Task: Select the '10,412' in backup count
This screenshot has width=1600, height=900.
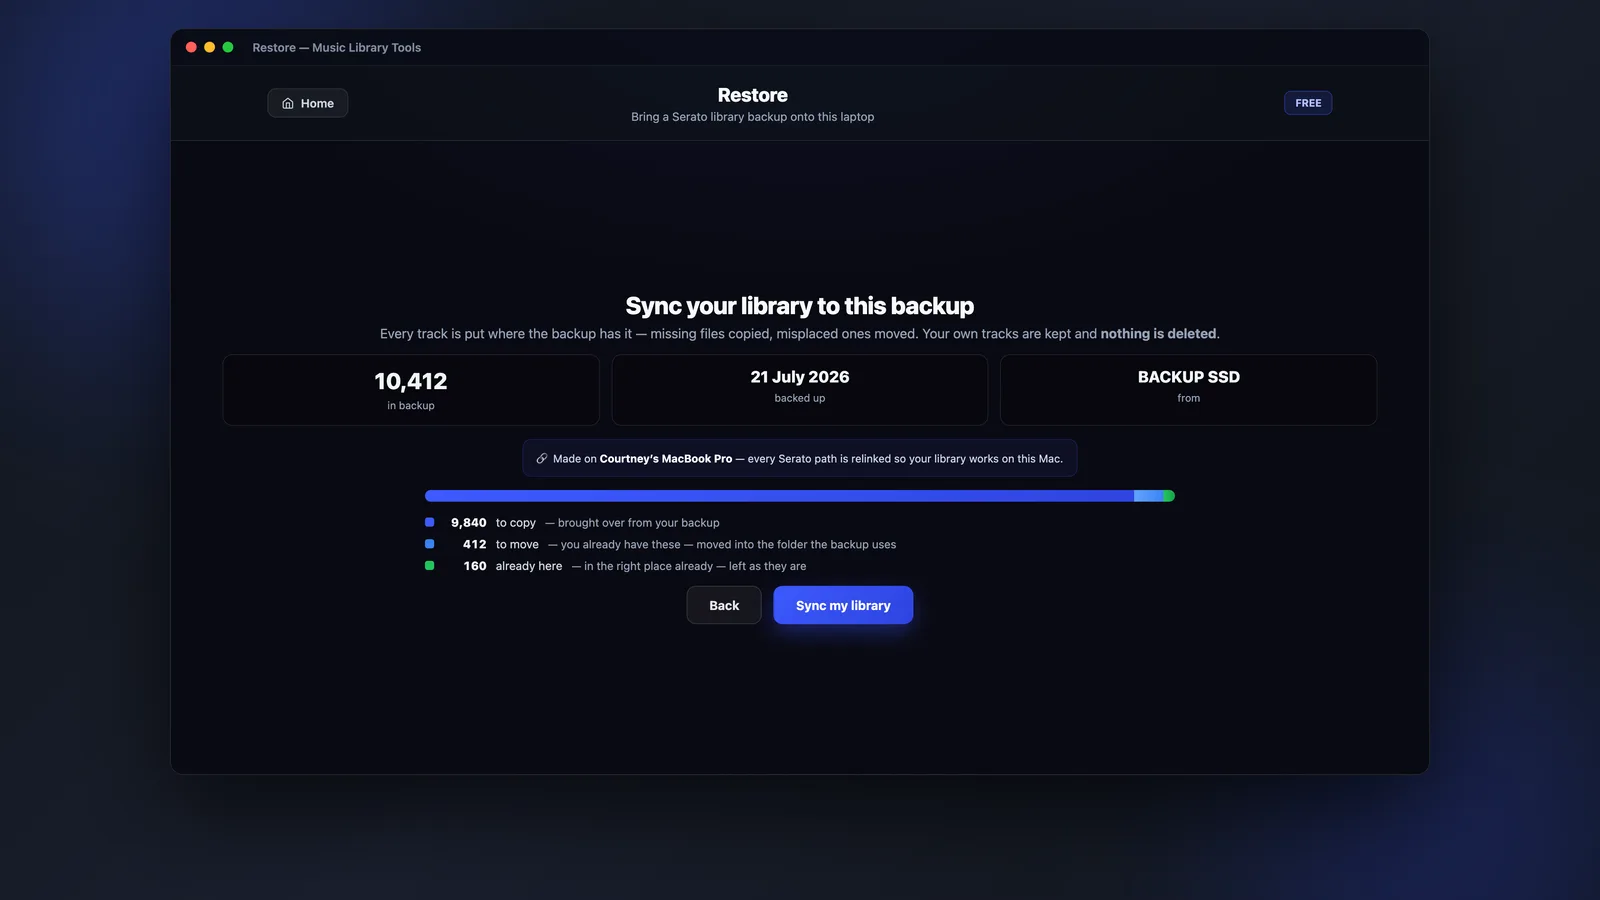Action: pyautogui.click(x=411, y=381)
